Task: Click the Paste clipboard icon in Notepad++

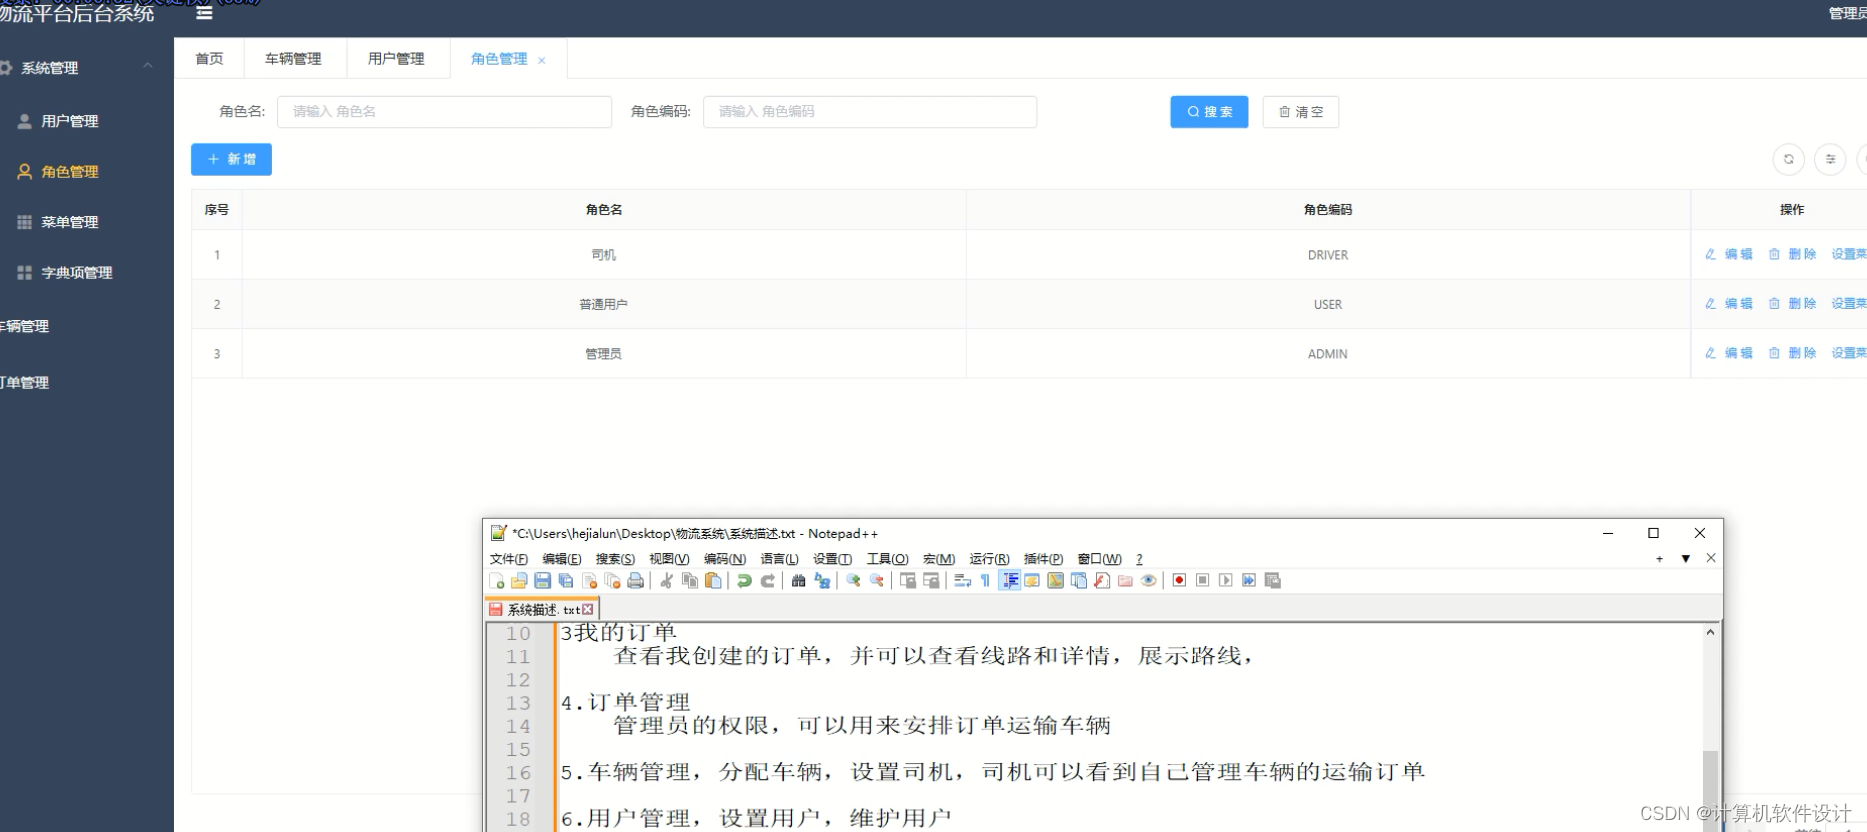Action: click(x=713, y=580)
